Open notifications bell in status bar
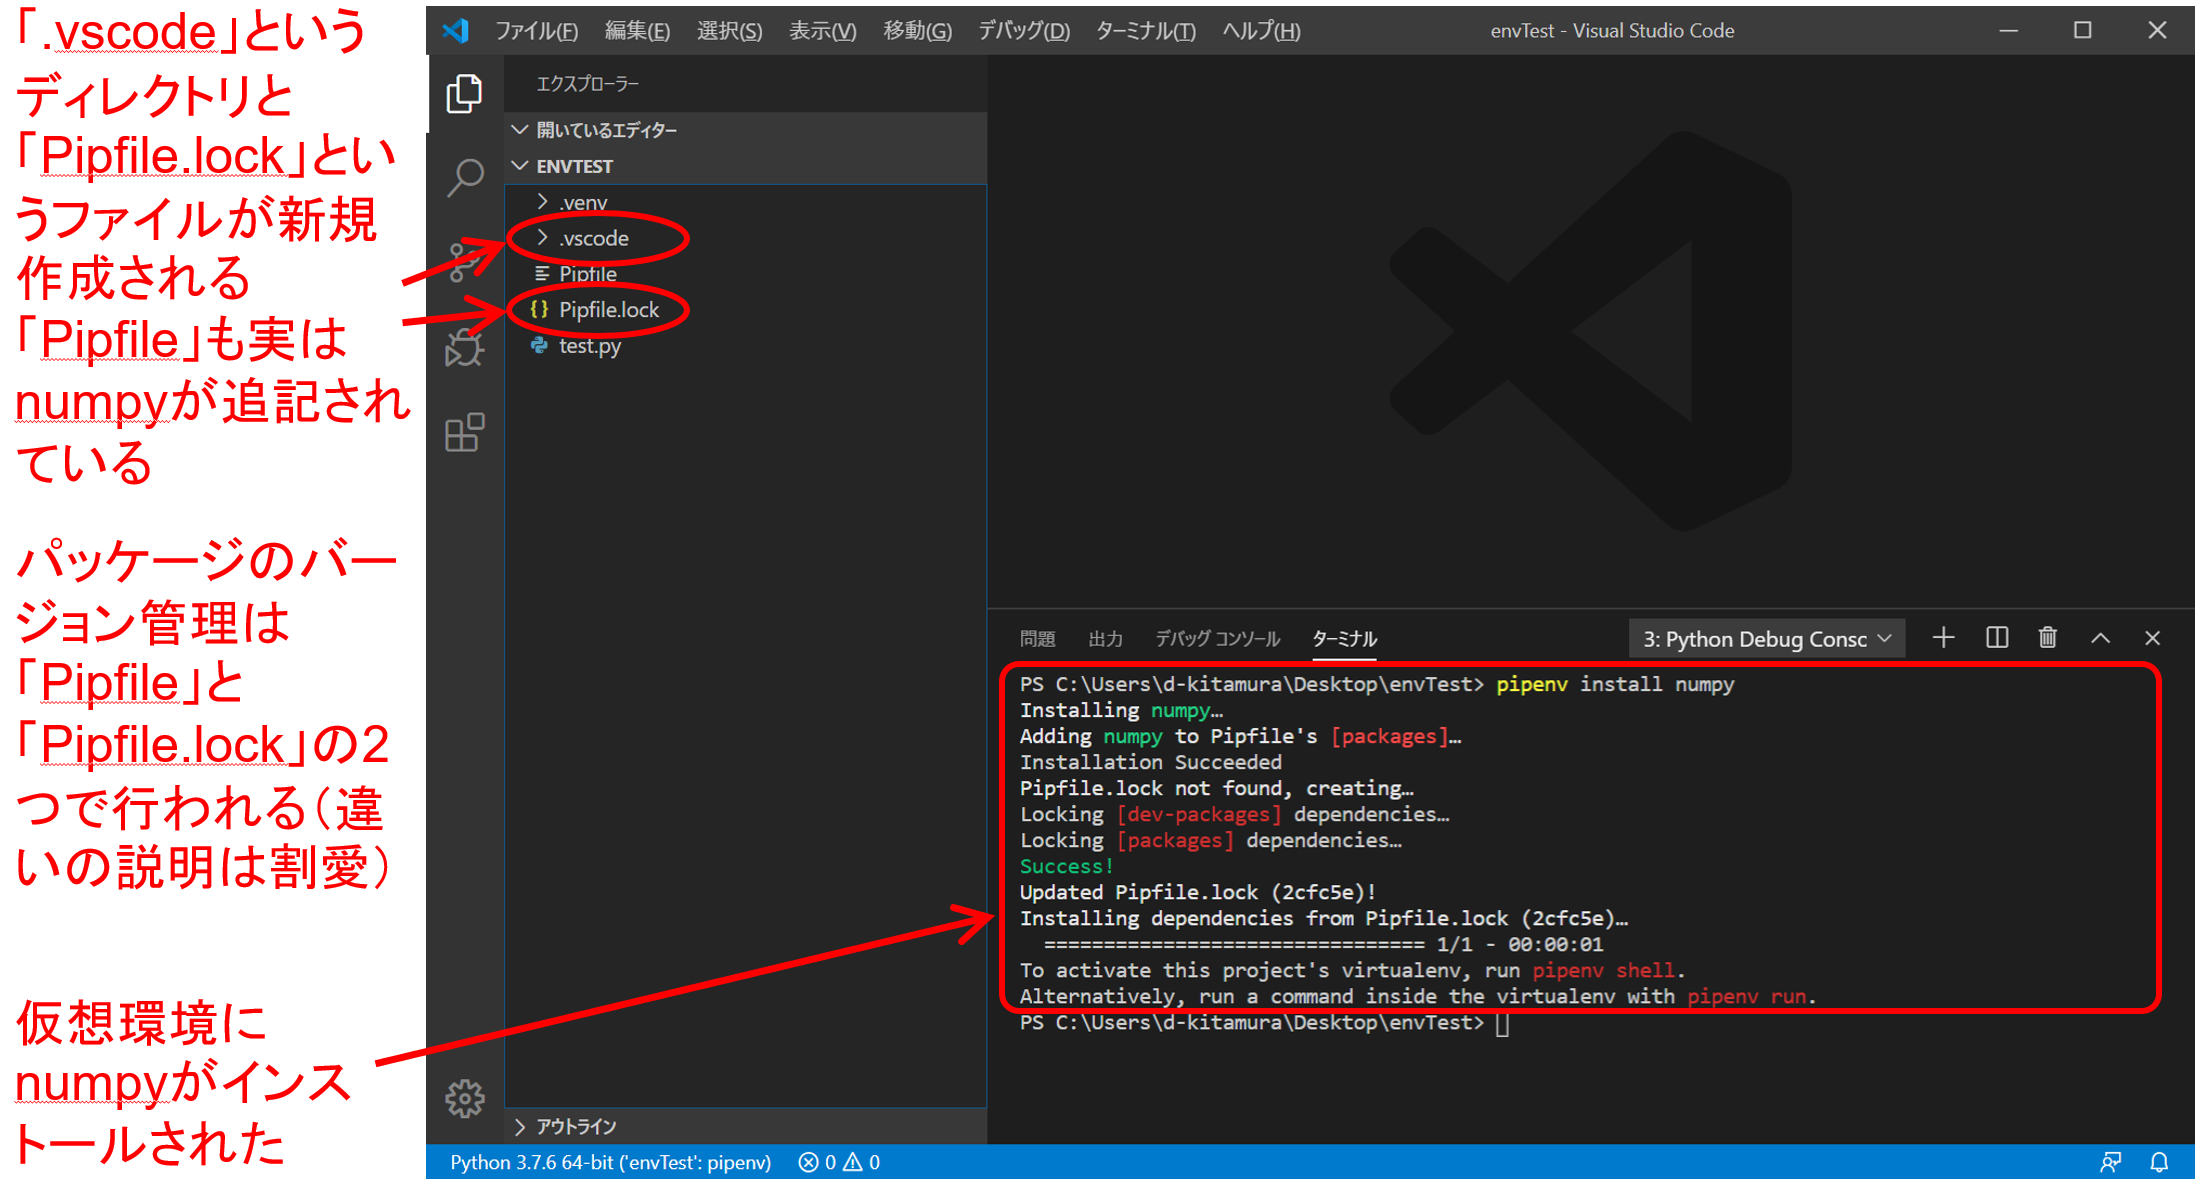 pos(2159,1162)
